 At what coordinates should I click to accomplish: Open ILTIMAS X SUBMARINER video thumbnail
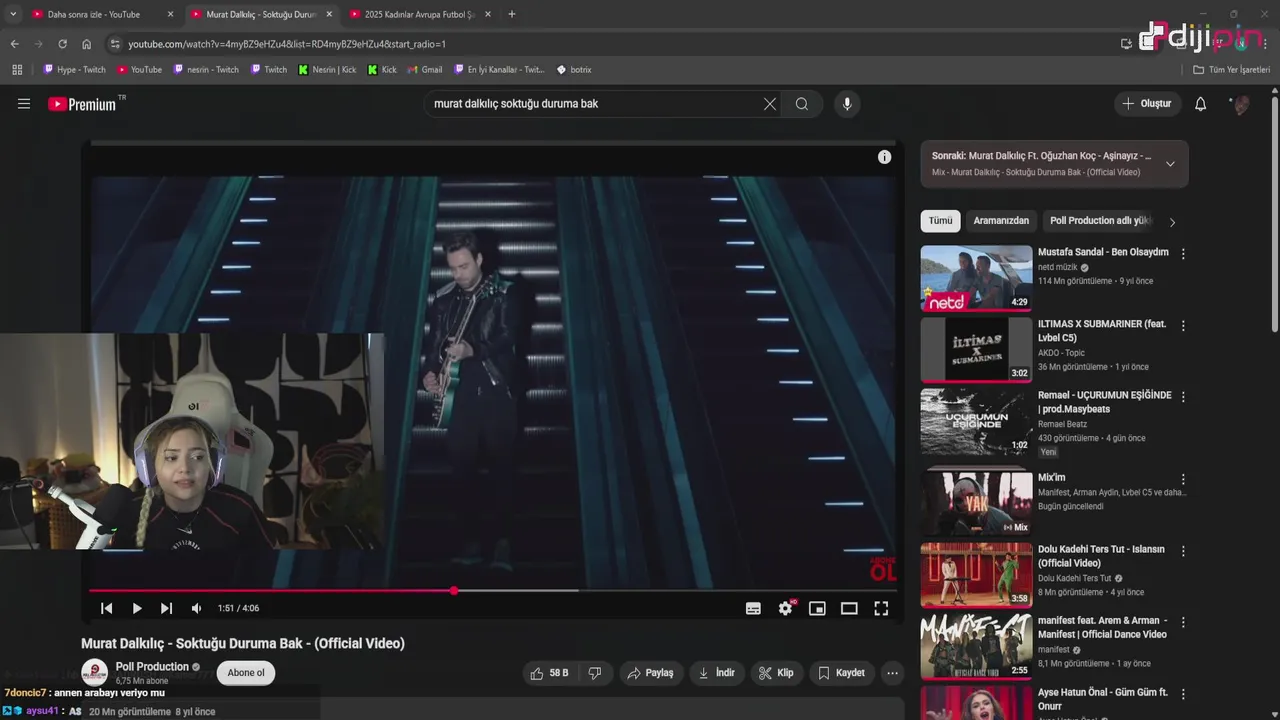click(x=976, y=350)
